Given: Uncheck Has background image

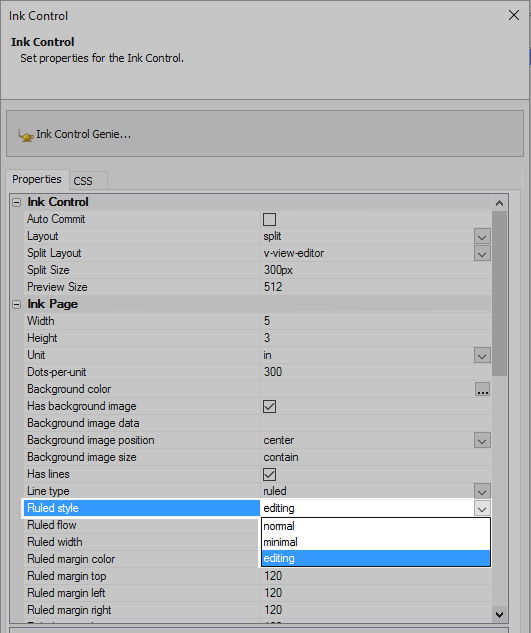Looking at the screenshot, I should [x=269, y=407].
